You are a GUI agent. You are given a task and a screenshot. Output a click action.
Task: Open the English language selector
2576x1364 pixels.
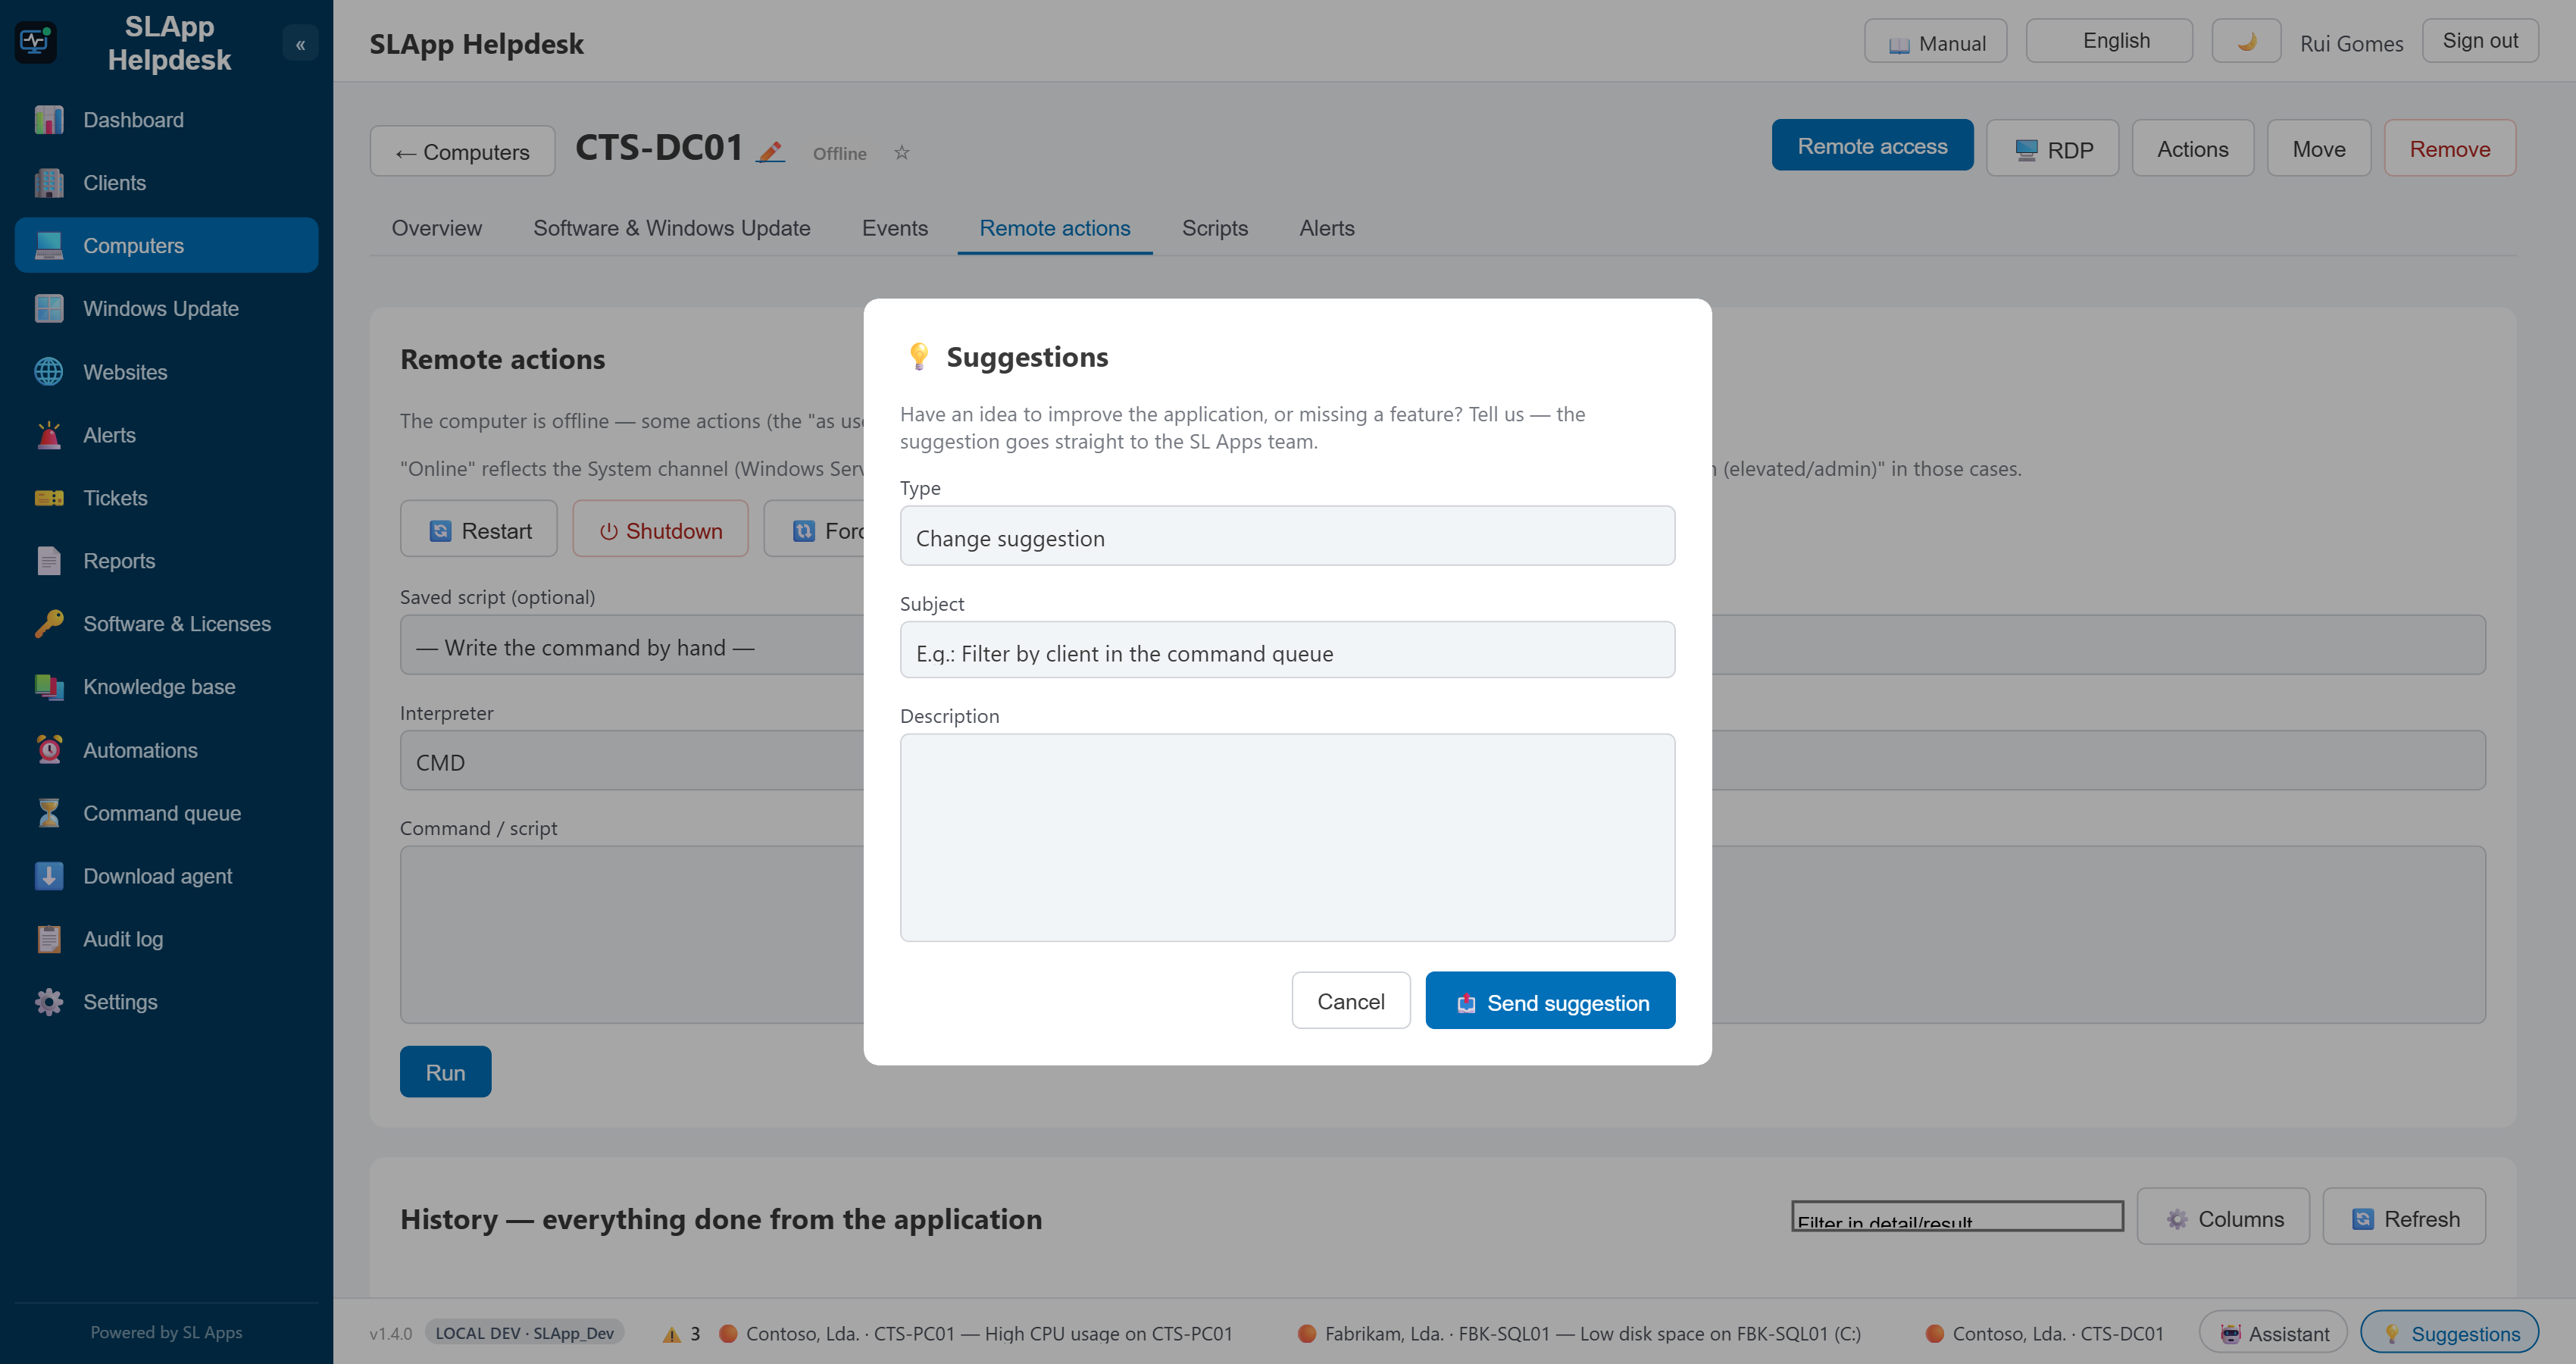(x=2109, y=41)
